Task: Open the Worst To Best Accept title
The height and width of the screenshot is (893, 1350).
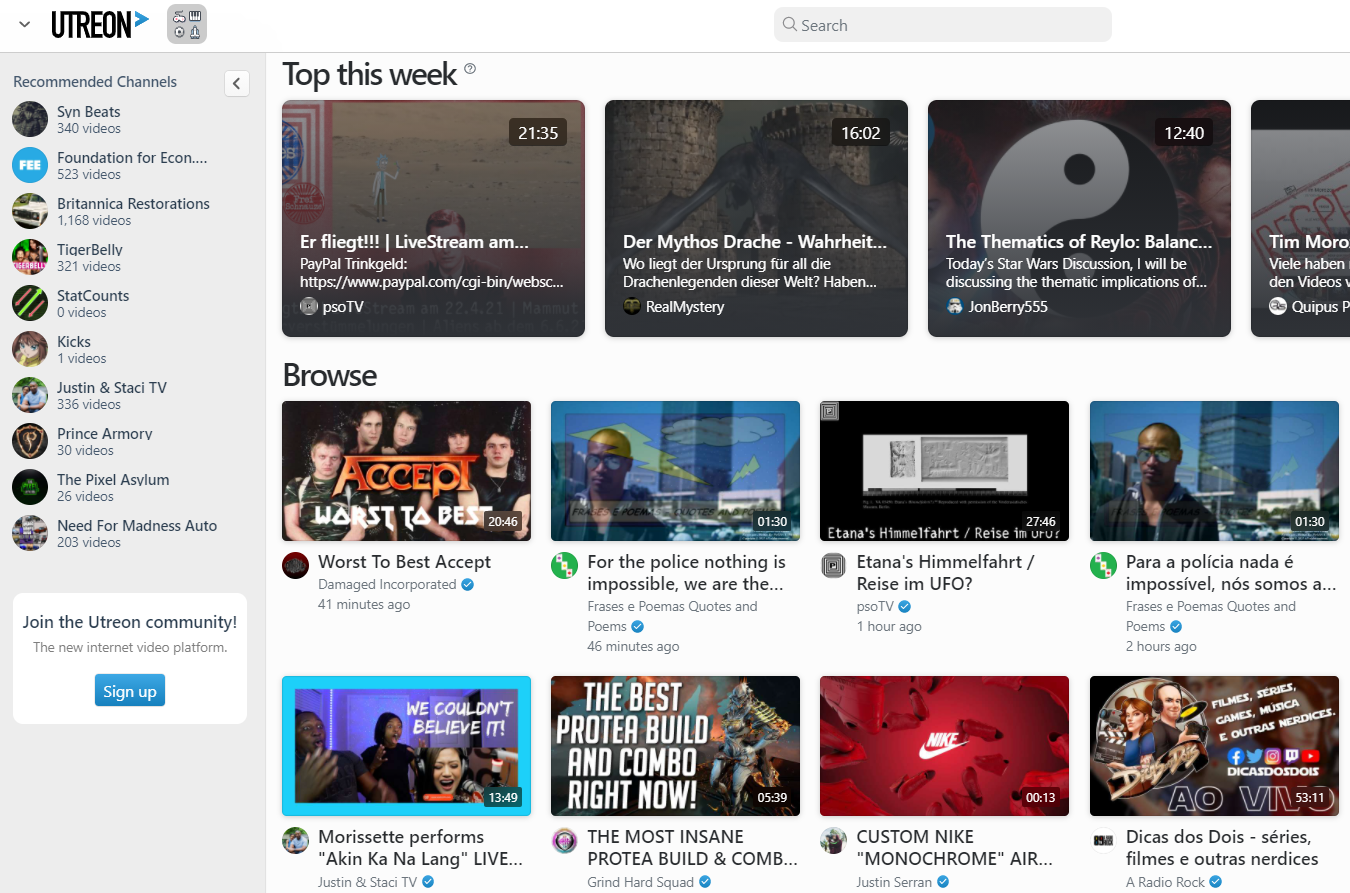Action: (x=405, y=562)
